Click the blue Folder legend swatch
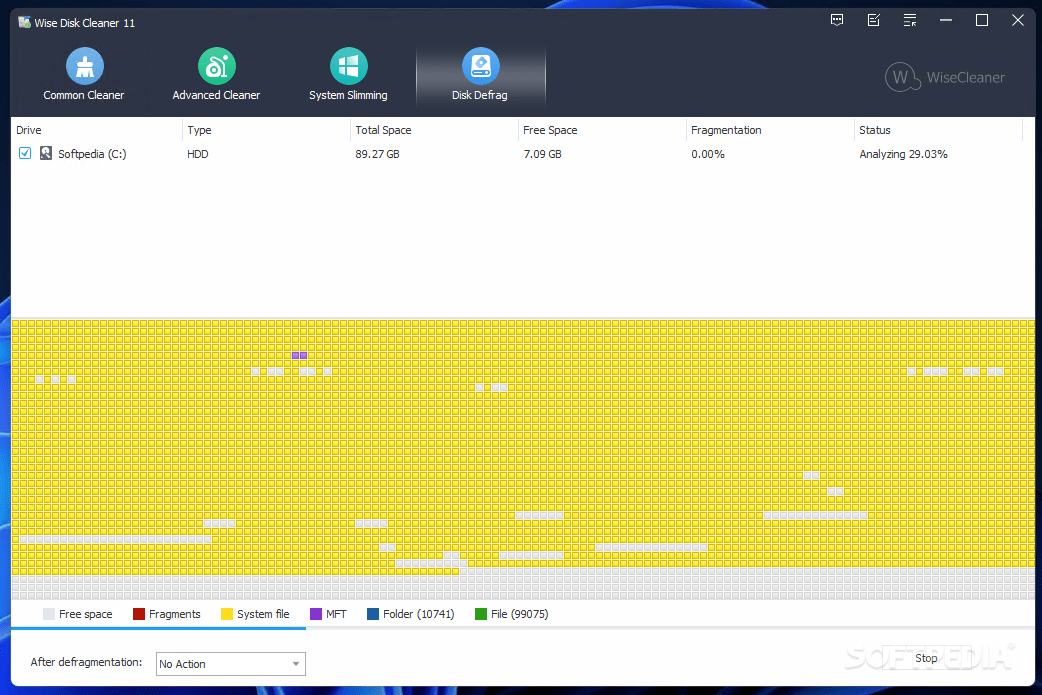This screenshot has width=1042, height=695. click(x=373, y=614)
